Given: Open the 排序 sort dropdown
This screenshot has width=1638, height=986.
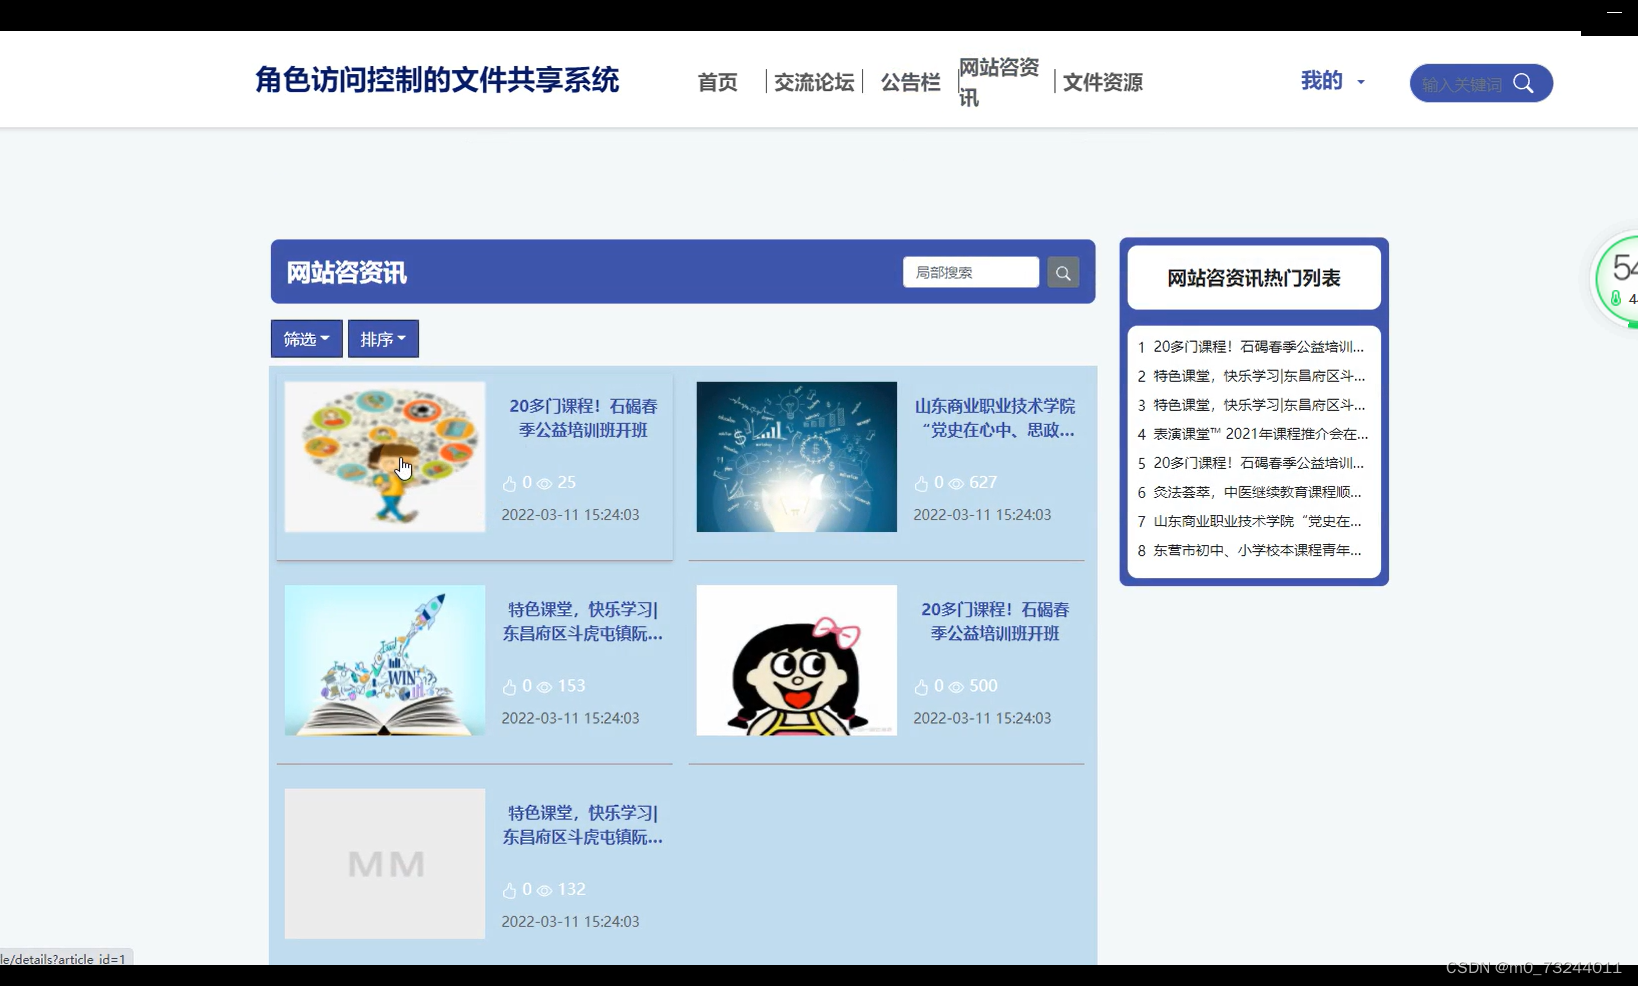Looking at the screenshot, I should [383, 339].
